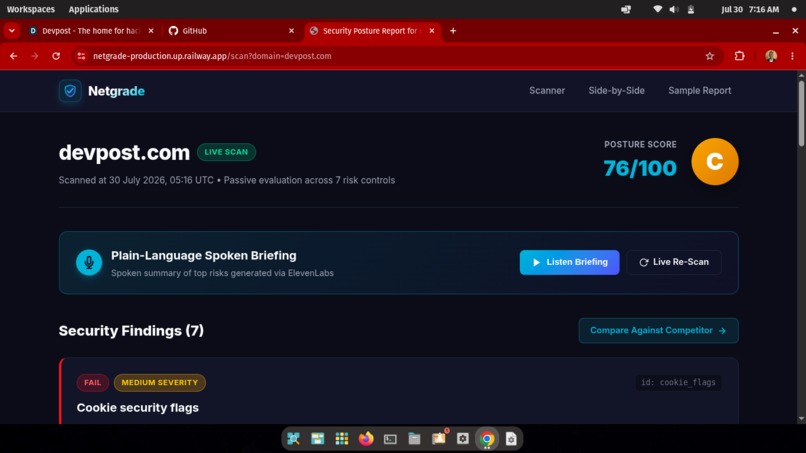Click the 76/100 posture score

640,168
